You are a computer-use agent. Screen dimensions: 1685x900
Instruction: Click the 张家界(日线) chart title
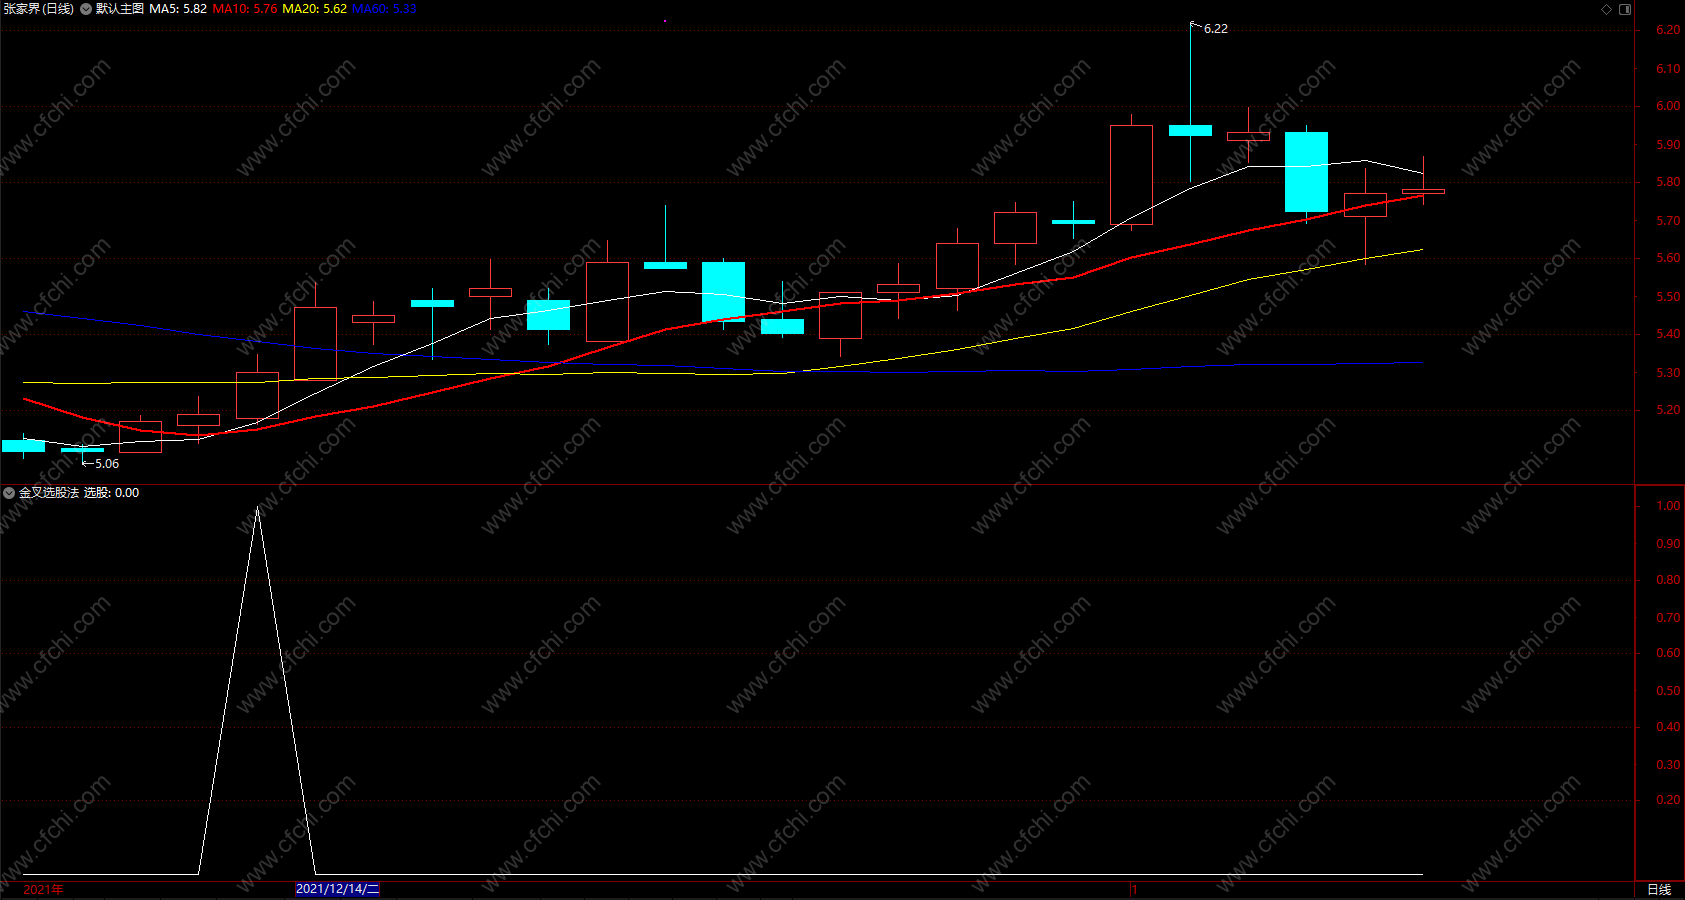(x=38, y=9)
